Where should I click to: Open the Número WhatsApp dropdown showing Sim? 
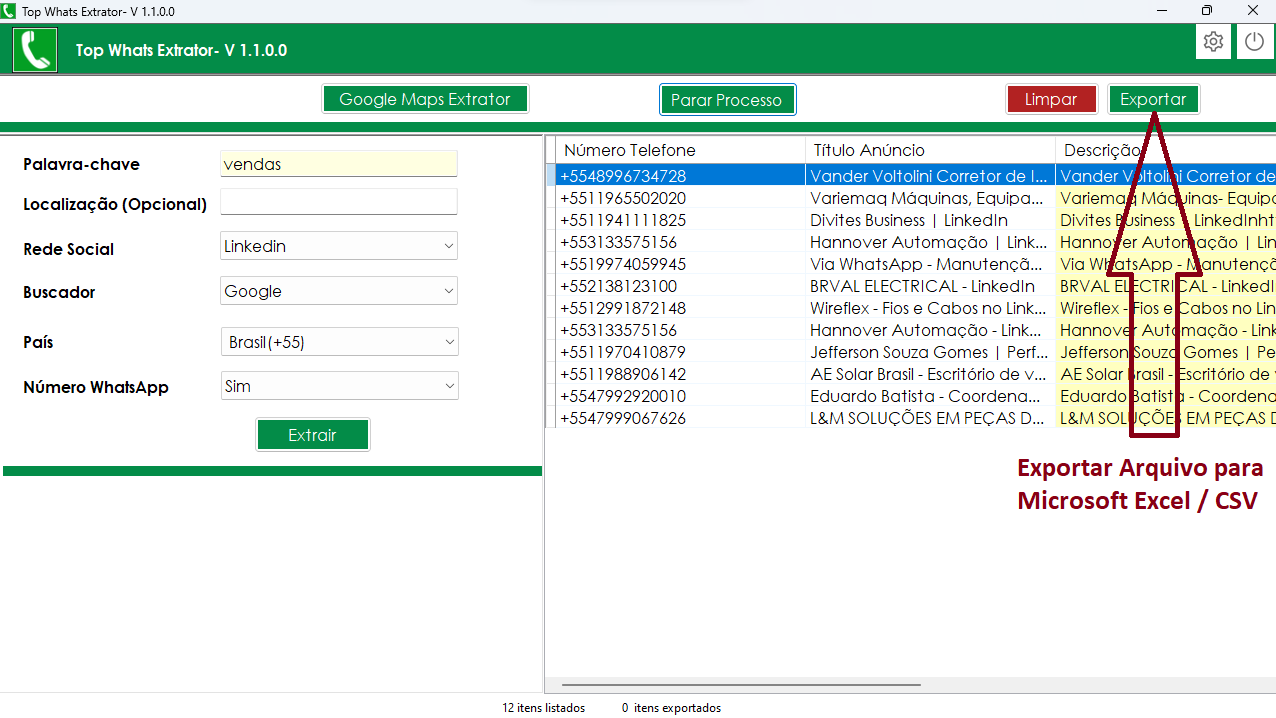click(339, 386)
